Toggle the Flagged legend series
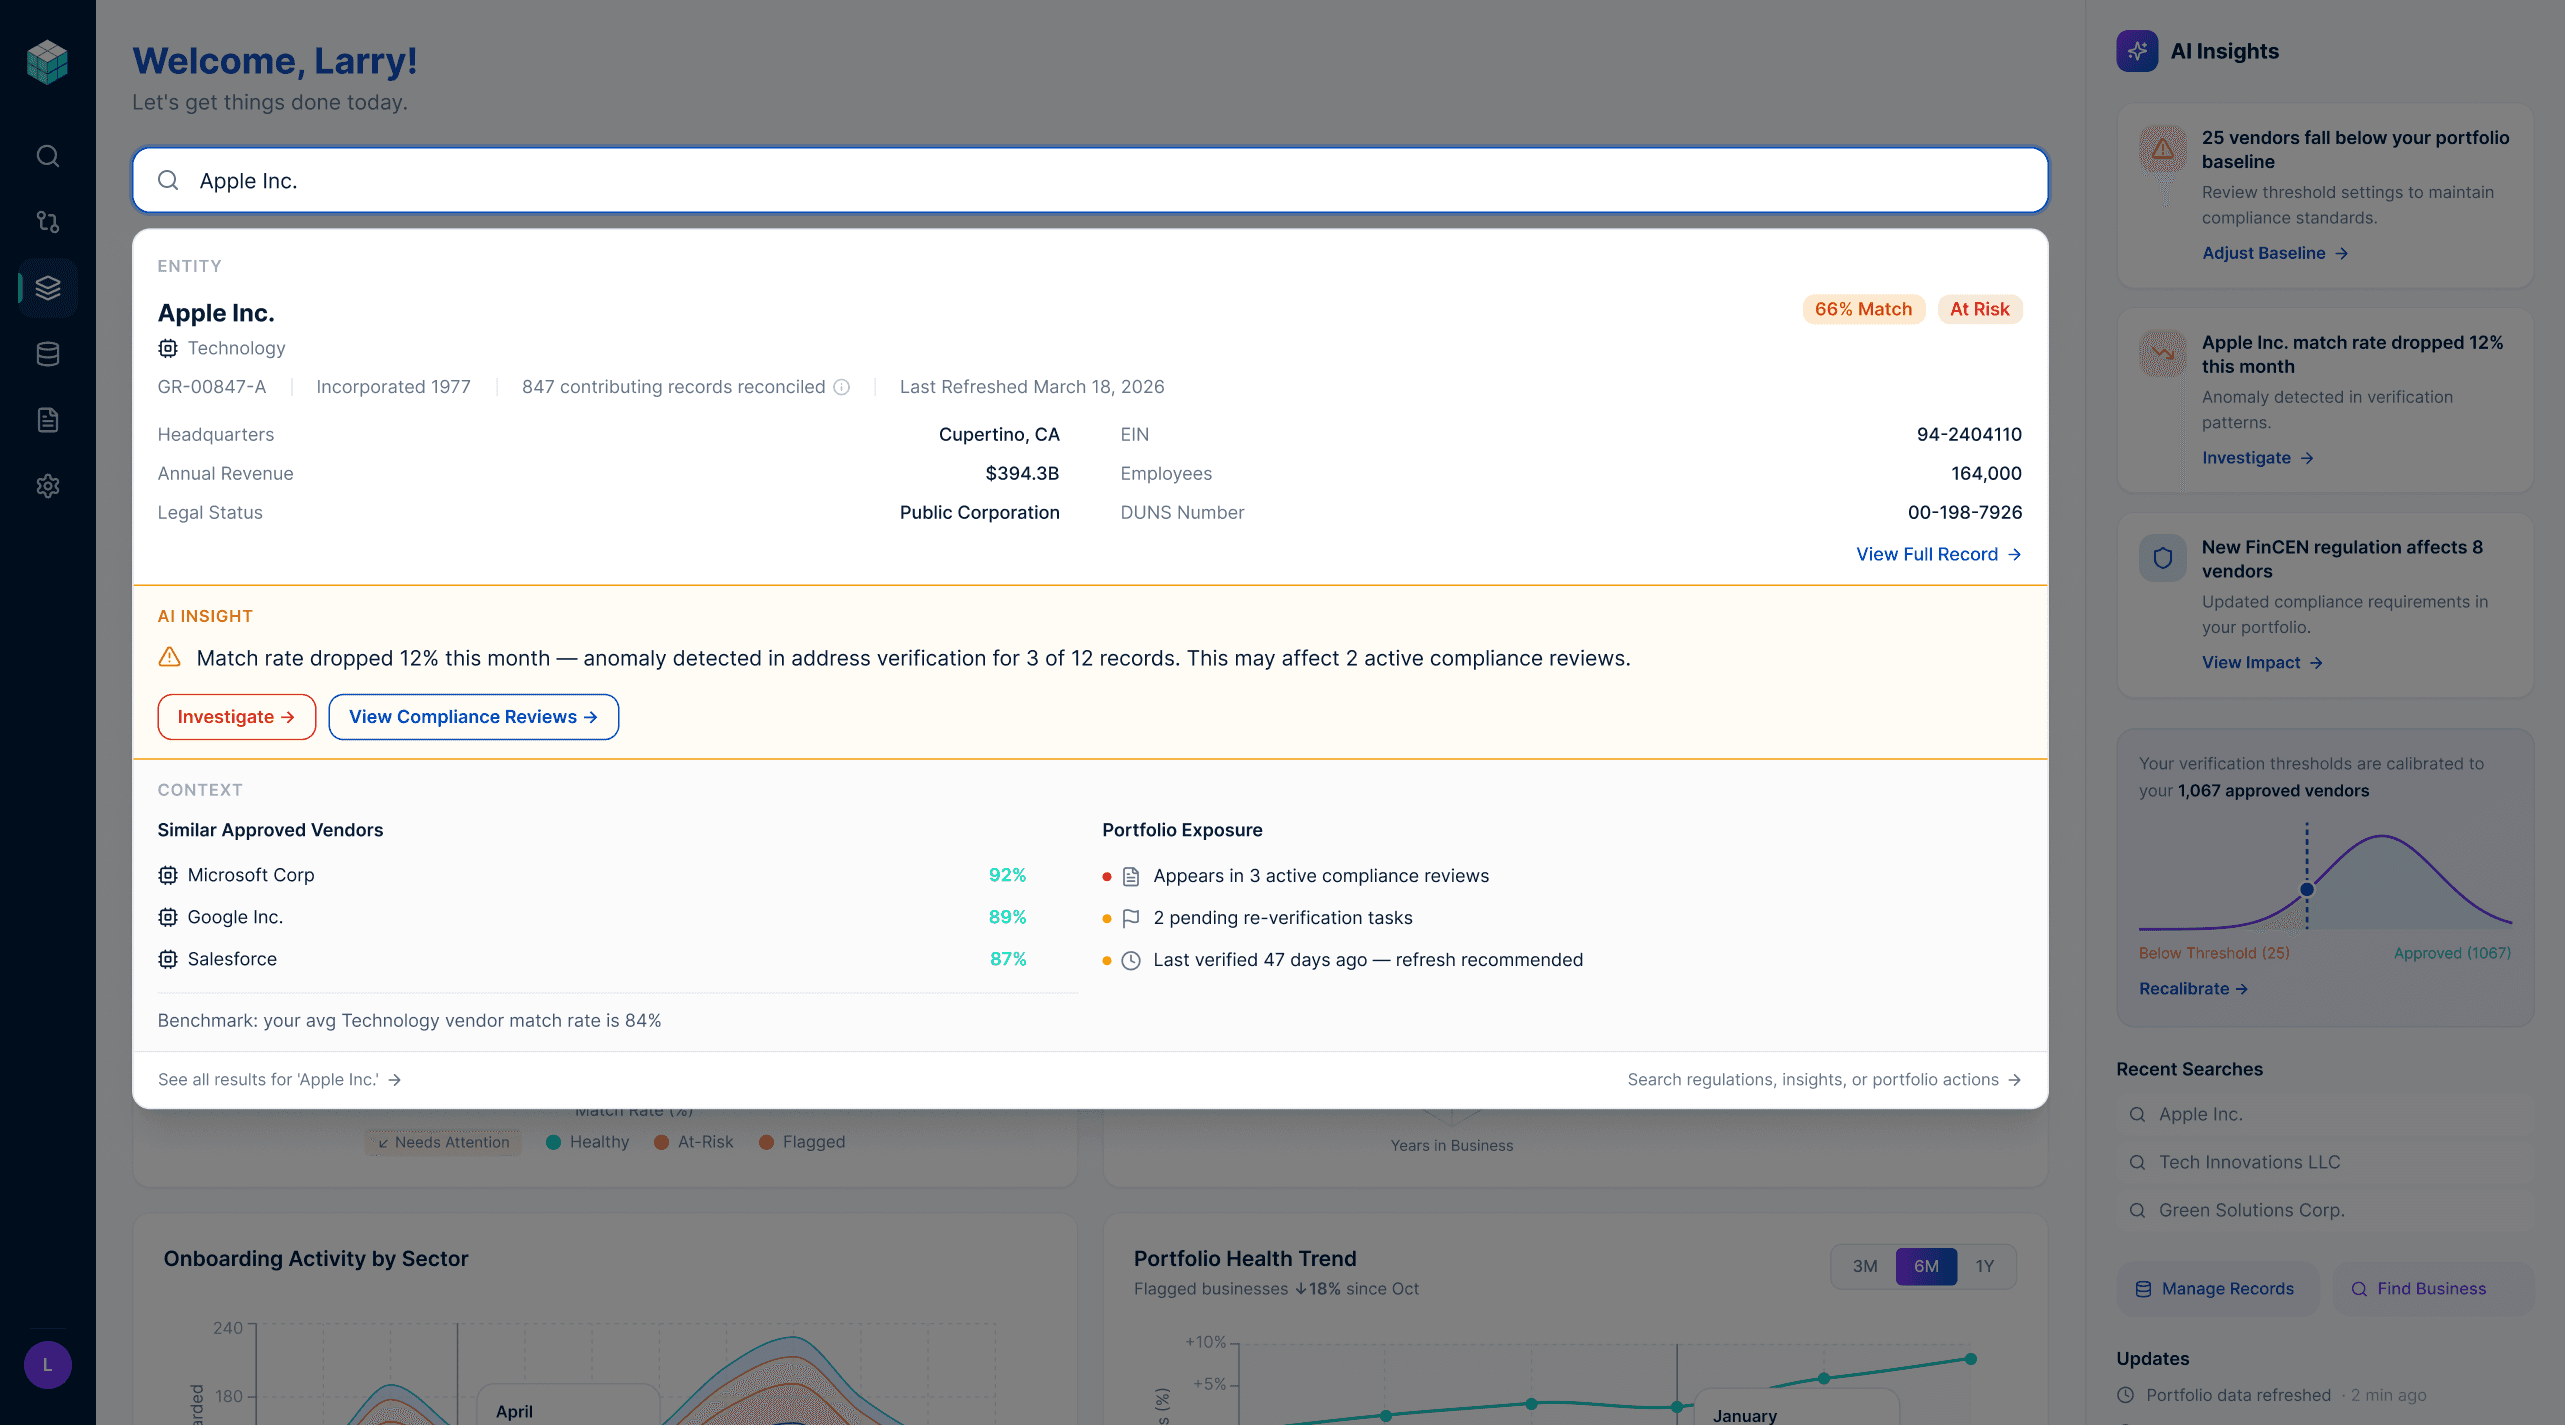The height and width of the screenshot is (1425, 2565). point(802,1142)
